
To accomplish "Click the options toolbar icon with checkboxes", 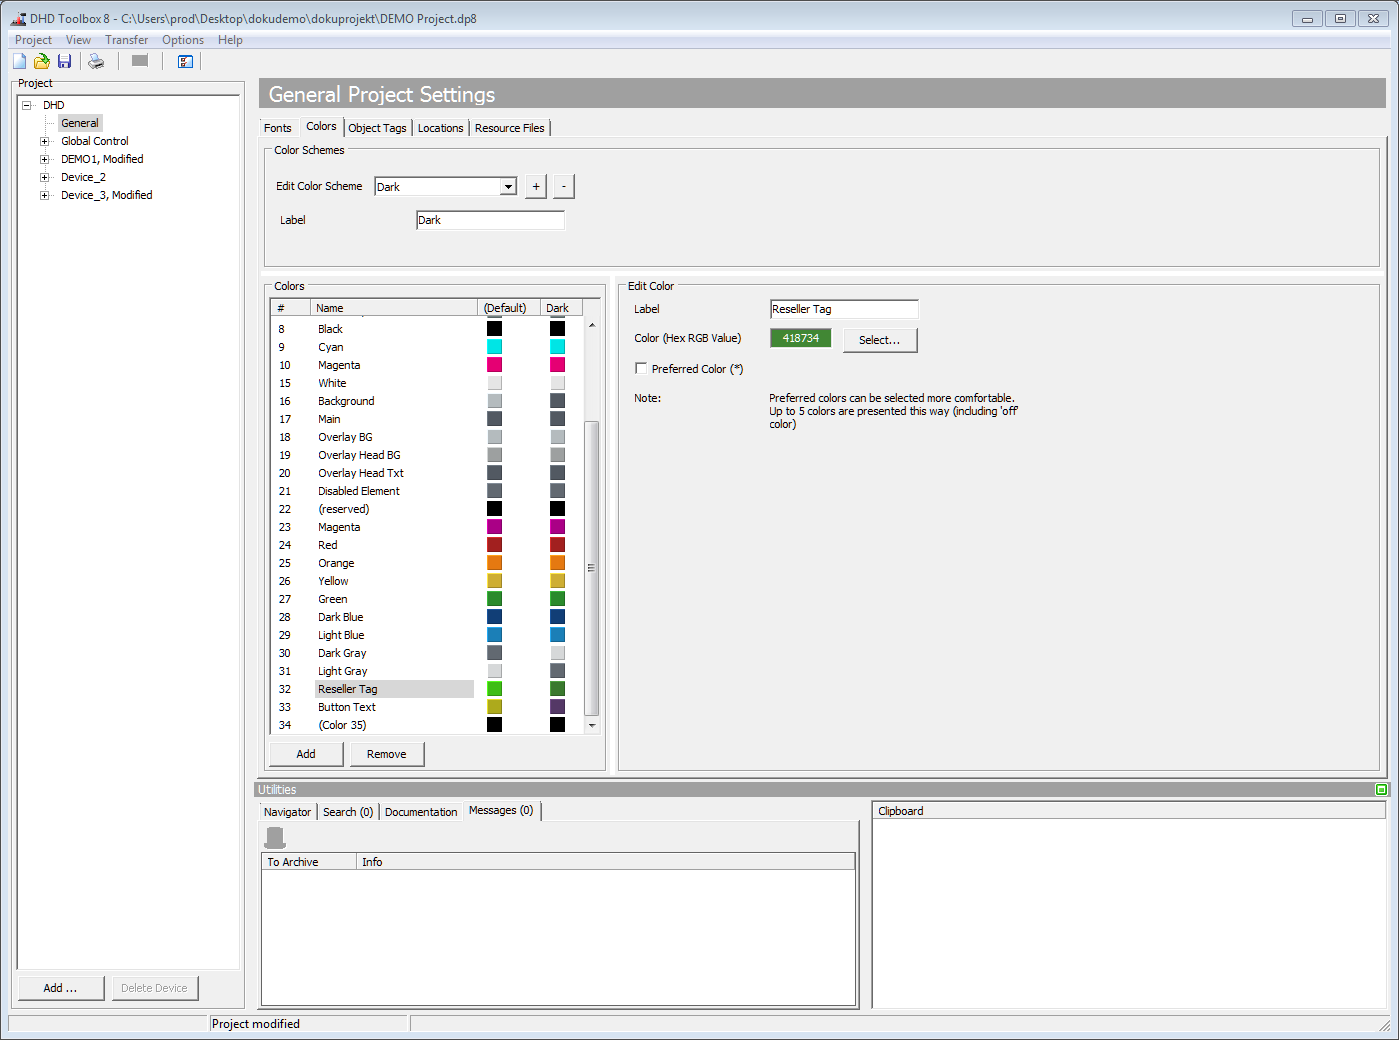I will [185, 61].
